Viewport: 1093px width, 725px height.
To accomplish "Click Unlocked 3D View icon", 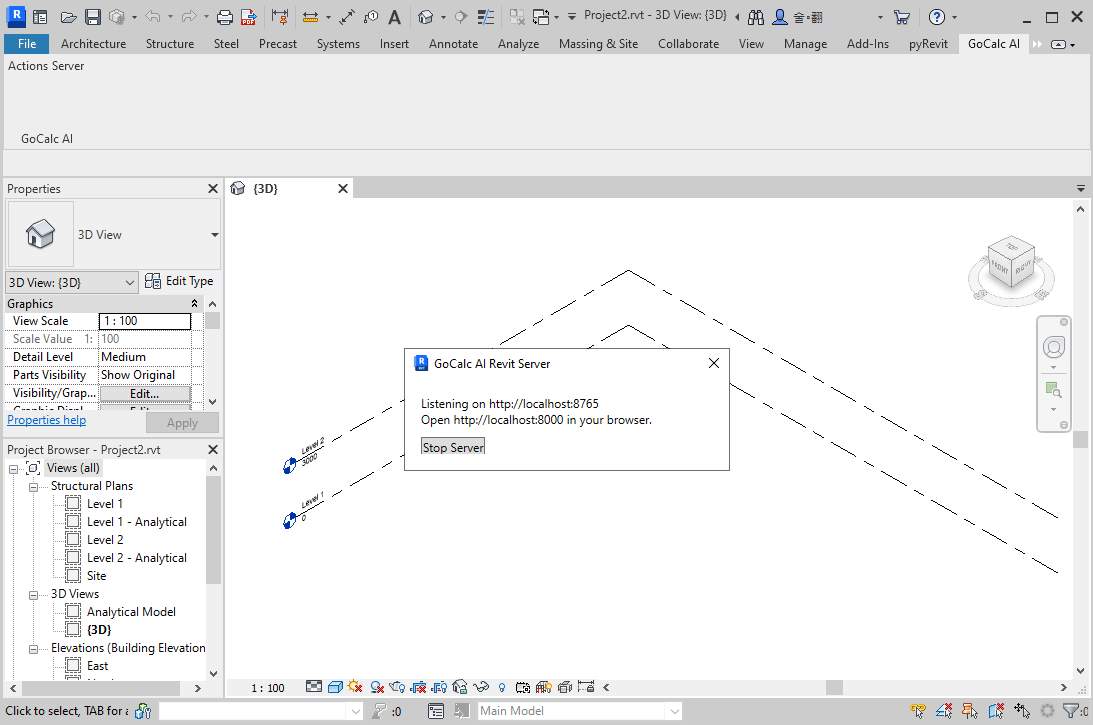I will [x=460, y=687].
